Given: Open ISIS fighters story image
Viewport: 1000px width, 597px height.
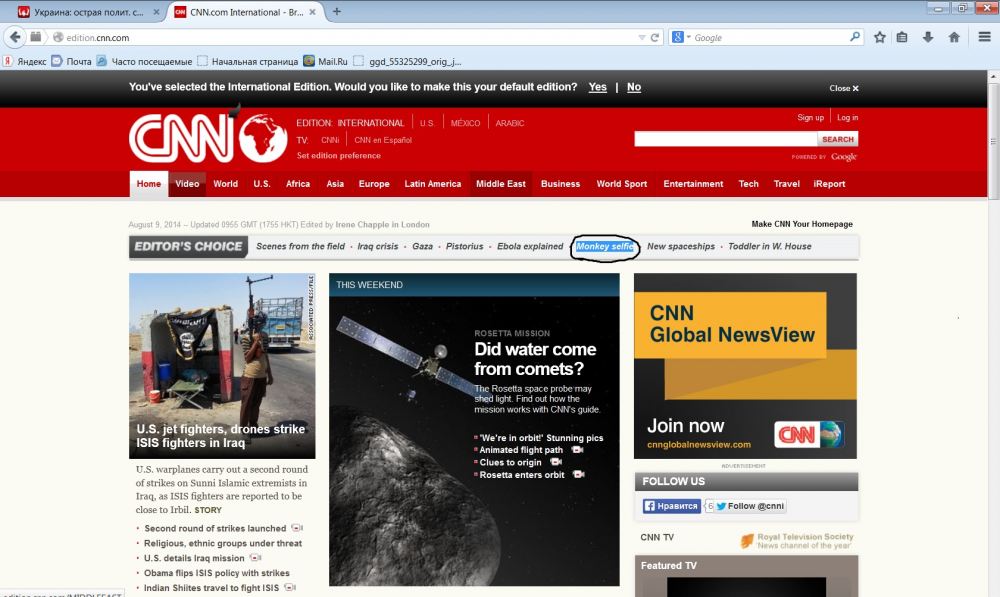Looking at the screenshot, I should [222, 365].
